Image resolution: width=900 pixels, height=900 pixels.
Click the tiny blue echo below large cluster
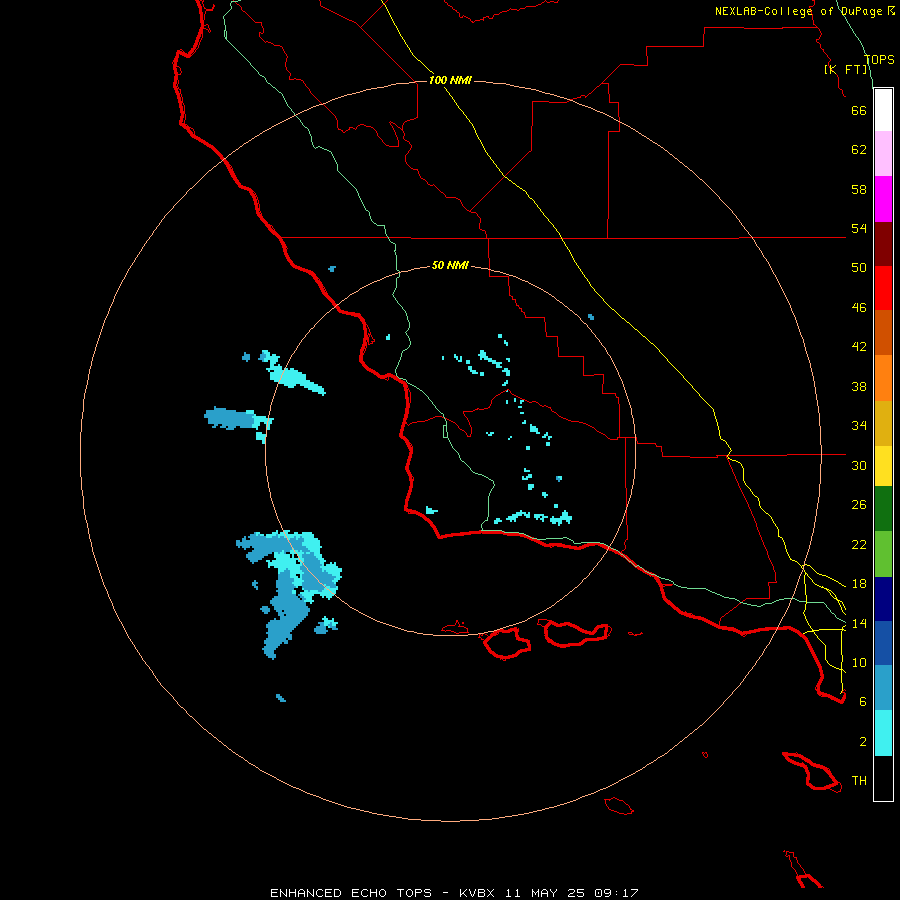pyautogui.click(x=281, y=698)
